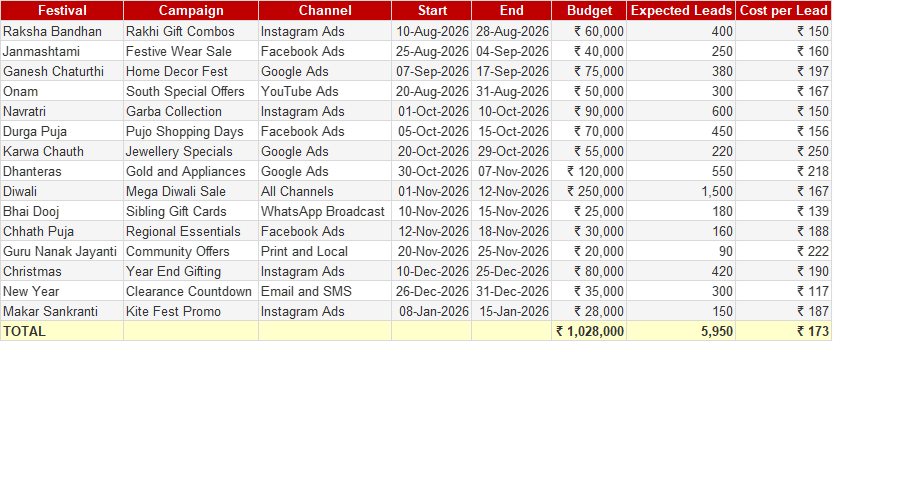
Task: Select the Guru Nanak Jayanti cell
Action: click(62, 251)
